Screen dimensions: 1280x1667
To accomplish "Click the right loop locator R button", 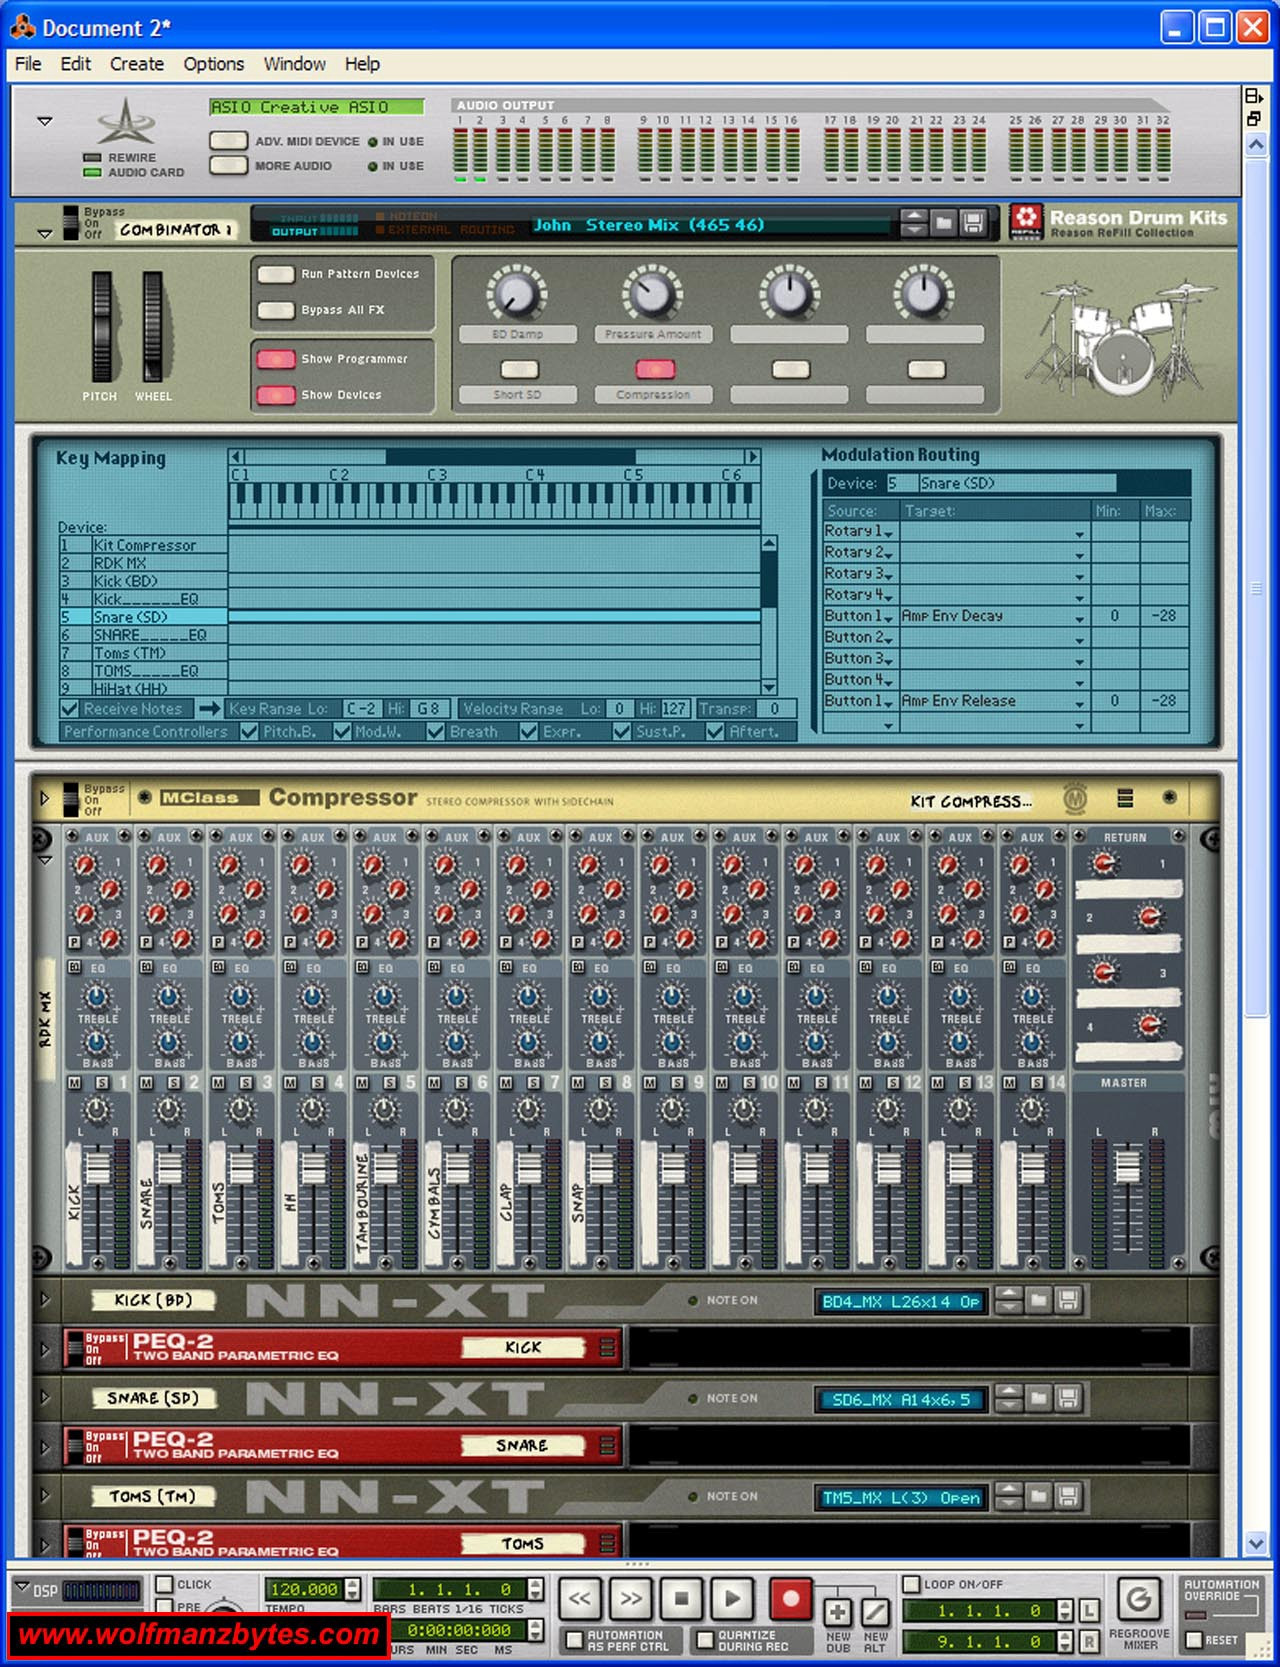I will (x=1089, y=1640).
